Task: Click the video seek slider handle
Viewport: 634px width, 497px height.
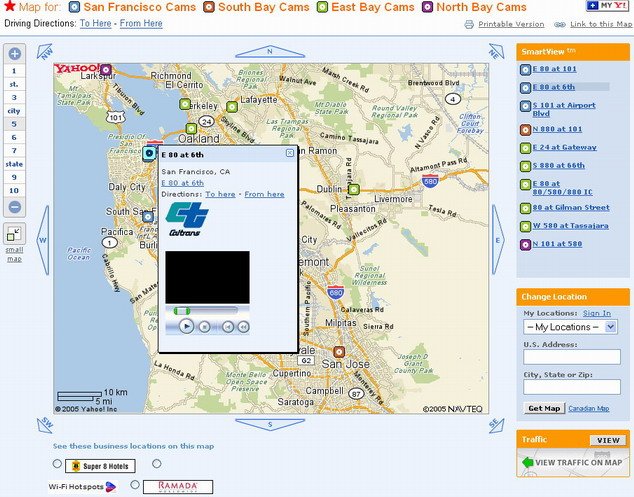Action: pyautogui.click(x=182, y=311)
